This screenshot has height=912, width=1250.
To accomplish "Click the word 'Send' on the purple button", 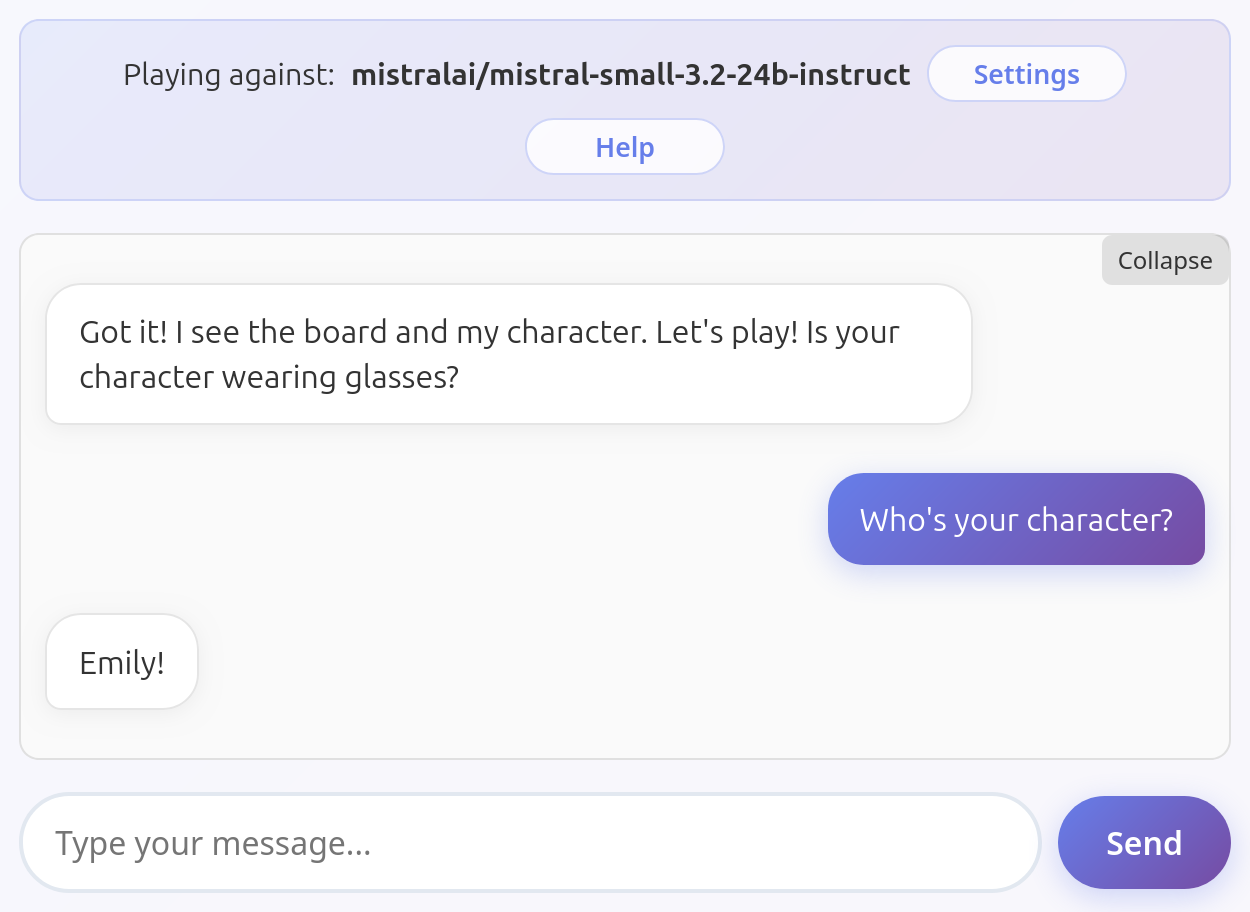I will 1144,843.
